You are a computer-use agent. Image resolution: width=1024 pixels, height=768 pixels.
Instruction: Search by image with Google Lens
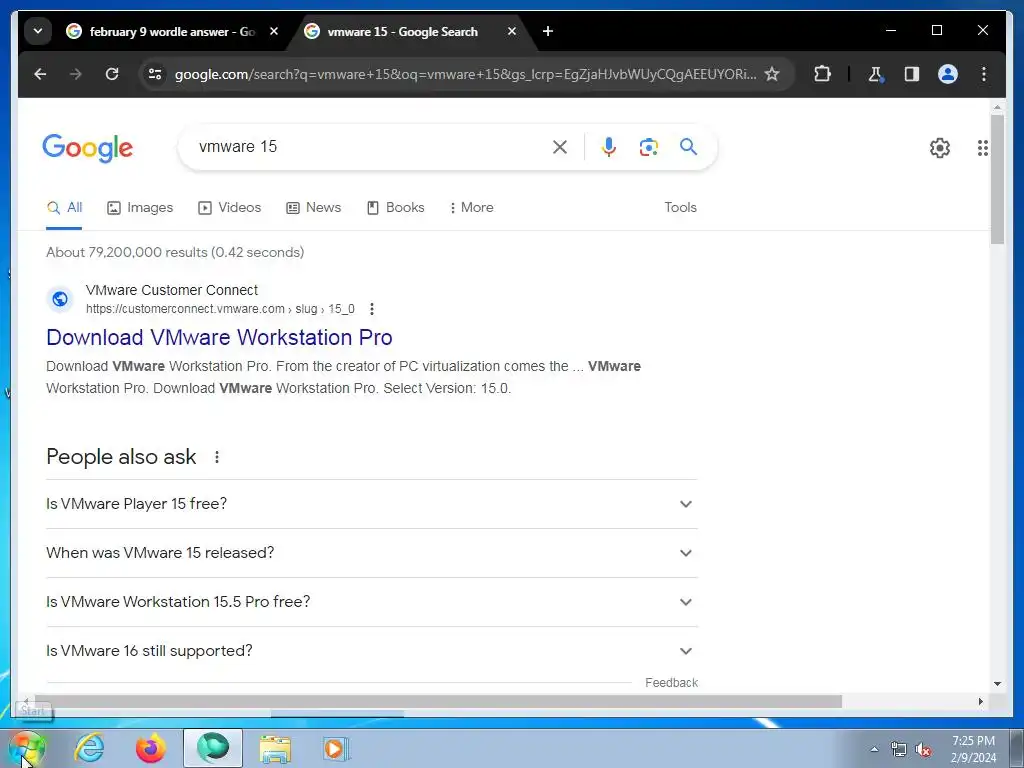pyautogui.click(x=648, y=147)
